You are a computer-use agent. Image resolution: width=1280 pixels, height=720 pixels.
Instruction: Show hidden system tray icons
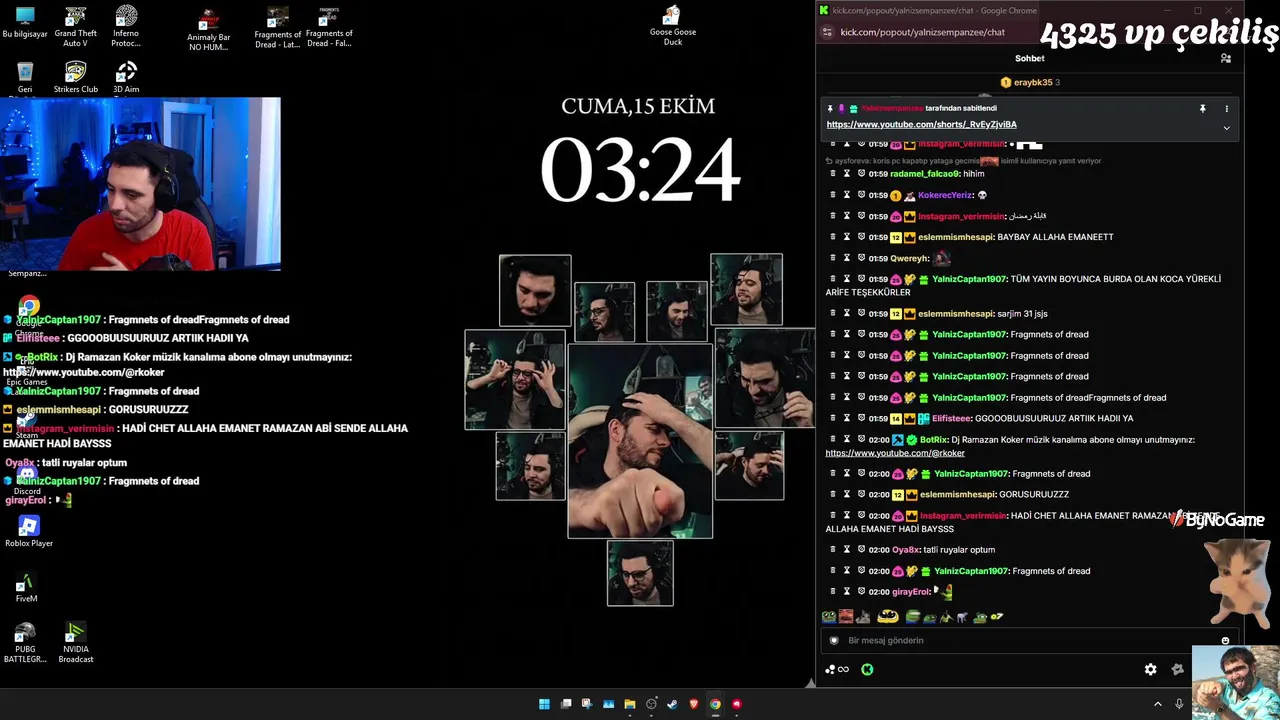coord(1158,704)
